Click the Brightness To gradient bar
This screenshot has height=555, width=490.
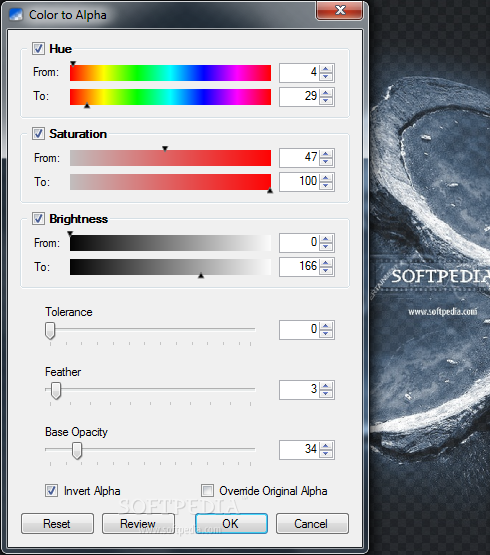pyautogui.click(x=170, y=267)
